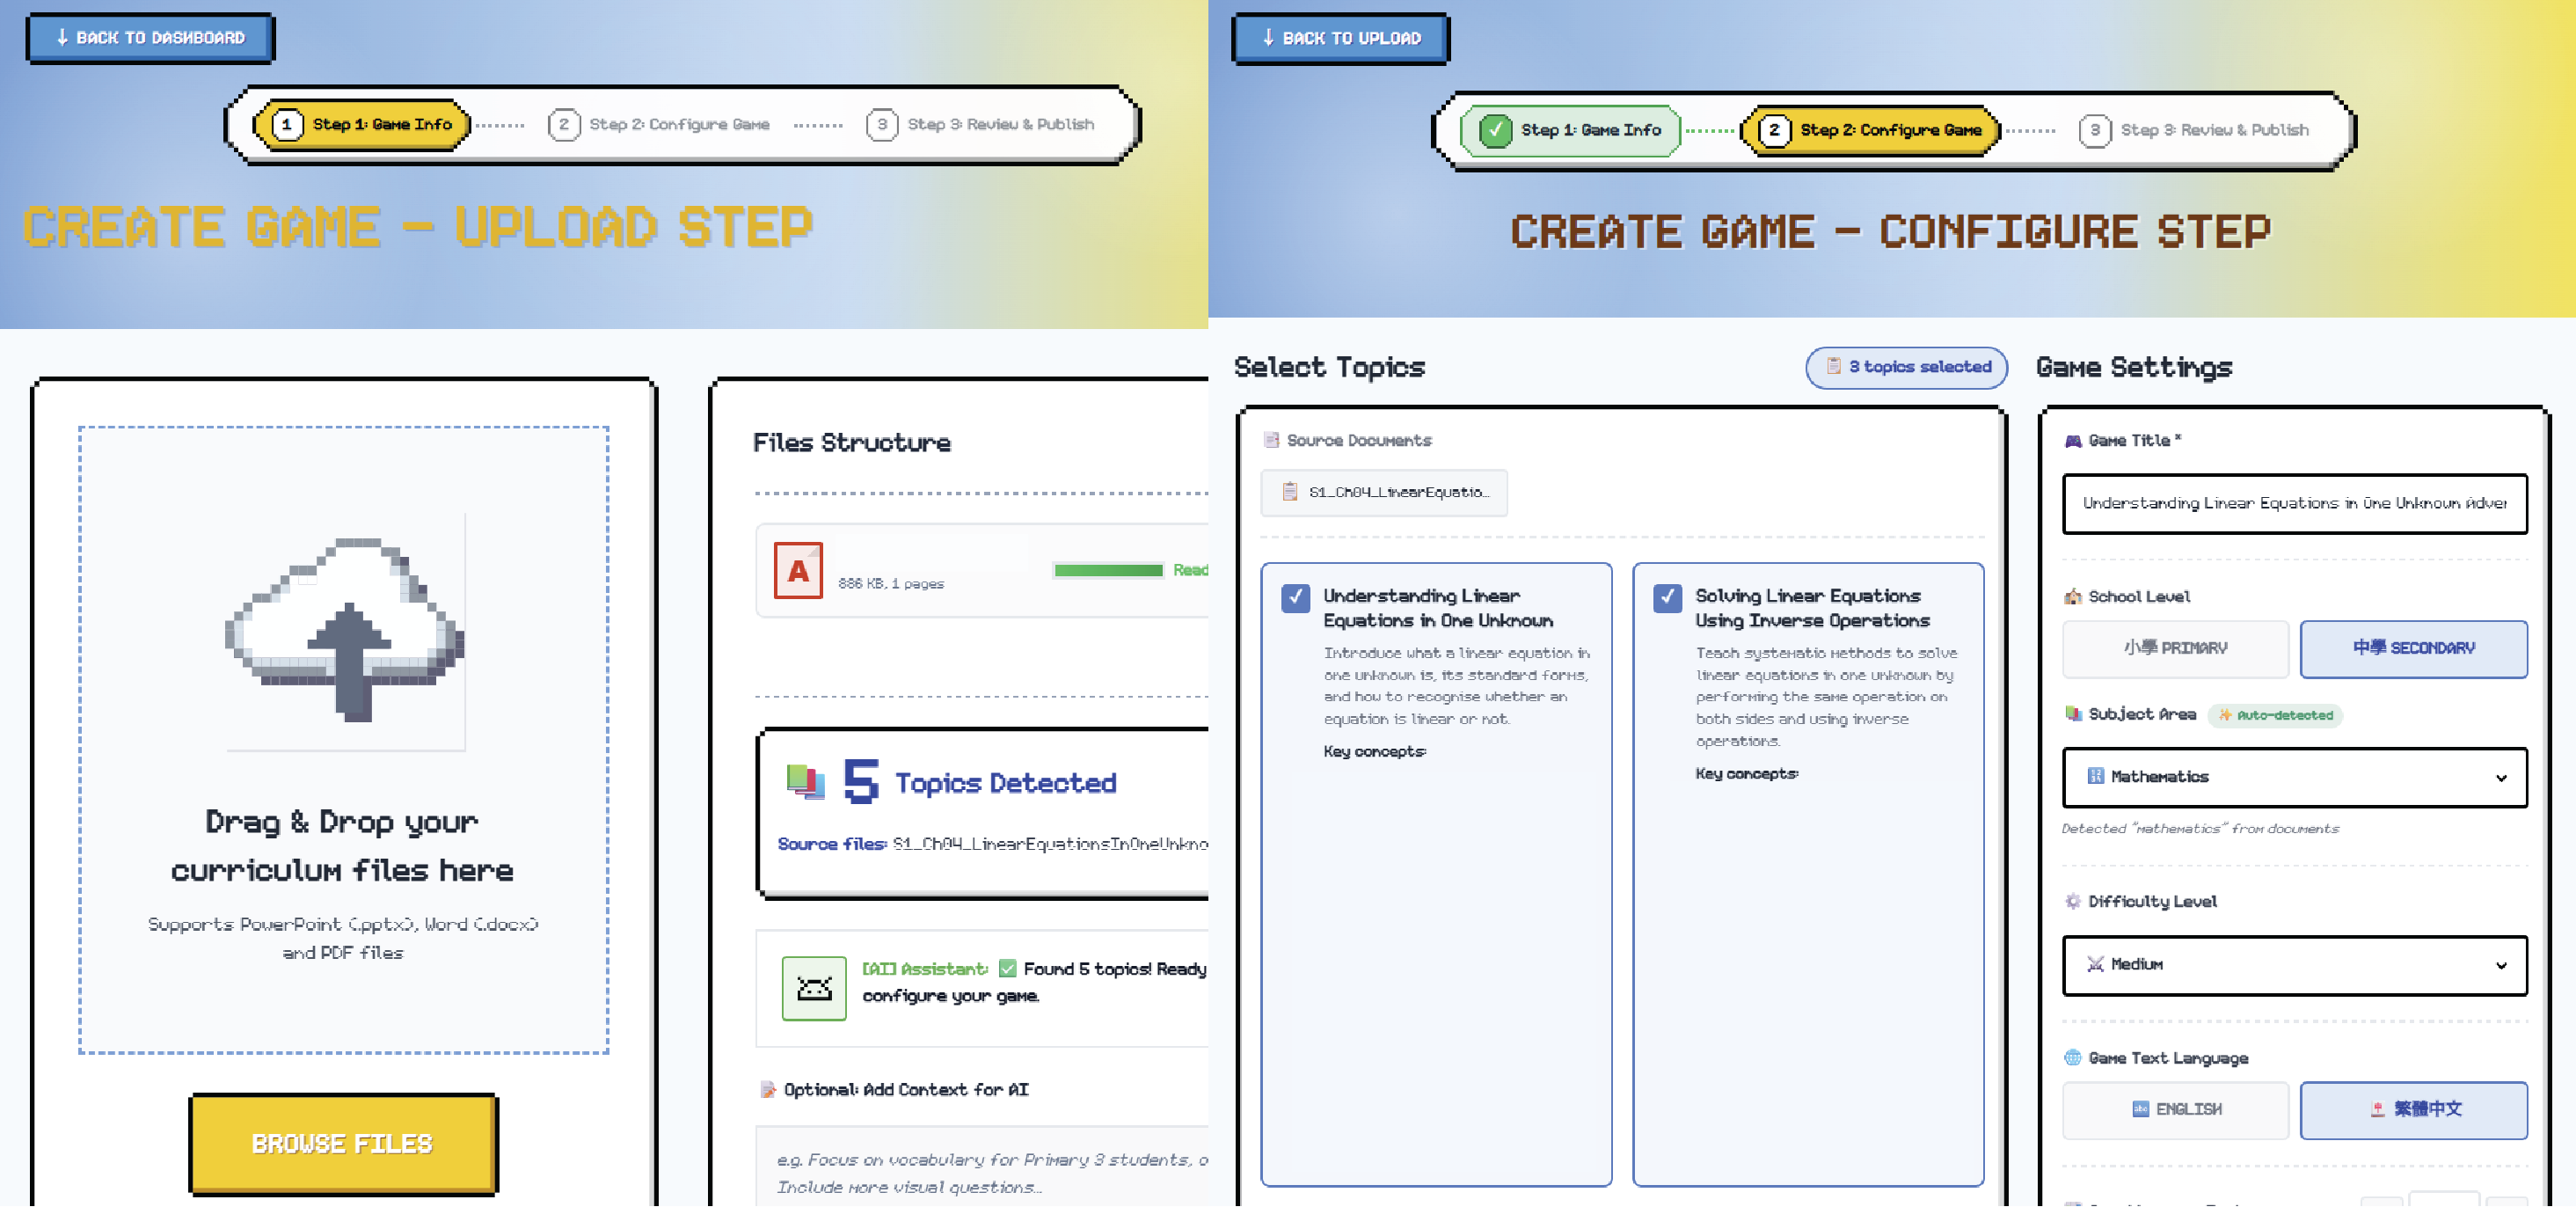Uncheck Understanding Linear Equations topic checkbox
2576x1207 pixels.
pyautogui.click(x=1295, y=598)
